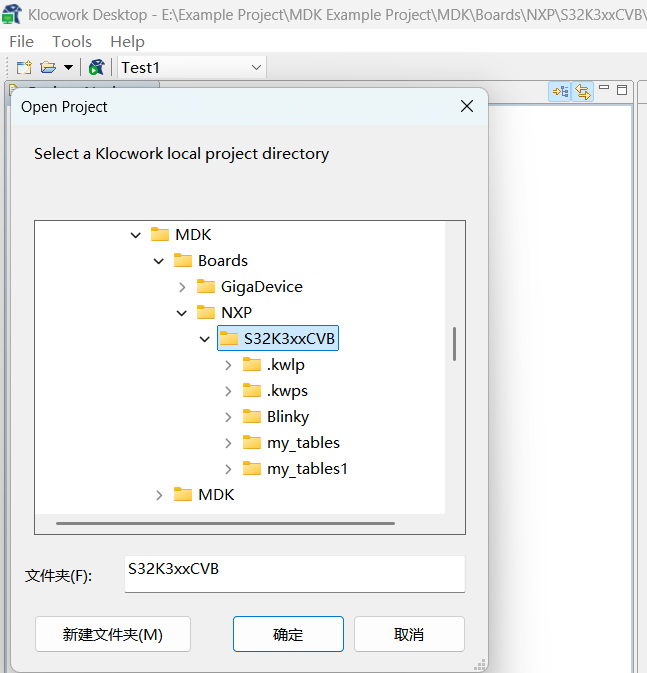Expand the lower MDK folder chevron
Image resolution: width=647 pixels, height=673 pixels.
(x=159, y=495)
